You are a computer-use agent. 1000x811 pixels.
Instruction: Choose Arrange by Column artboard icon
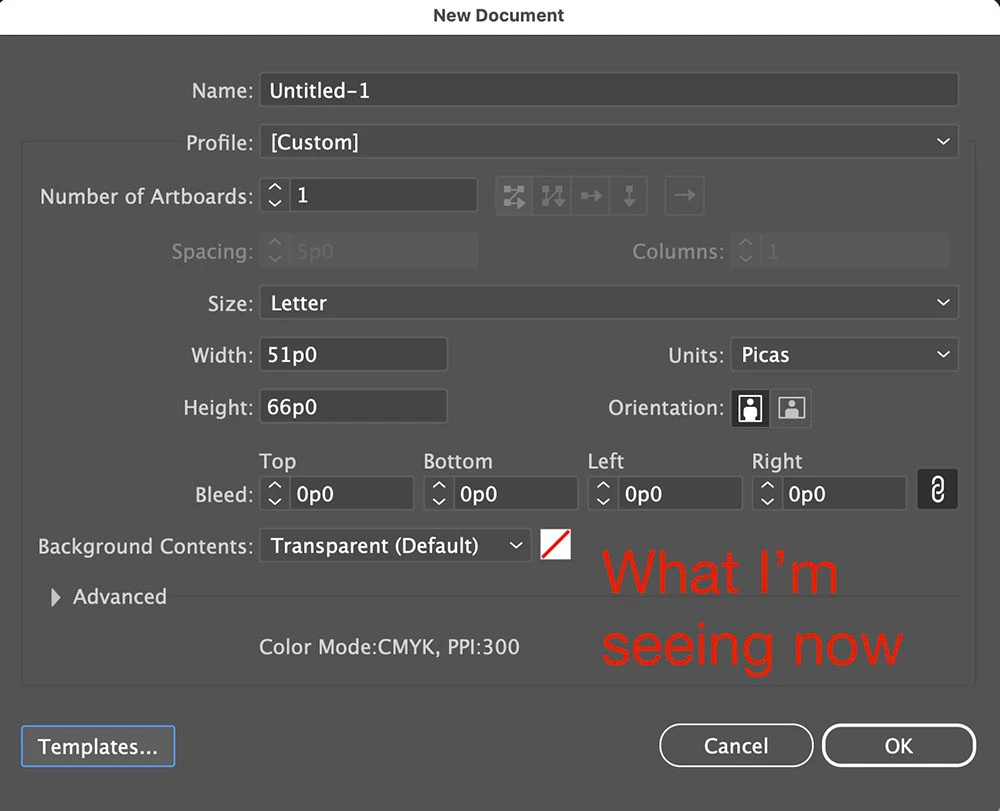click(x=629, y=196)
